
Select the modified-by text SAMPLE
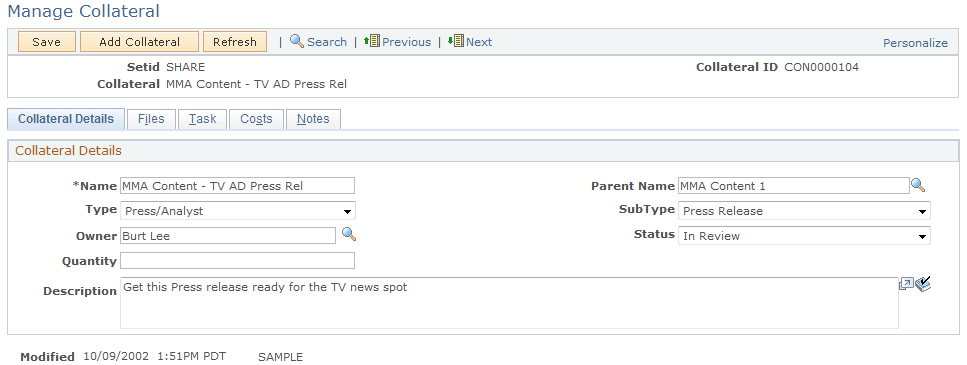[281, 357]
